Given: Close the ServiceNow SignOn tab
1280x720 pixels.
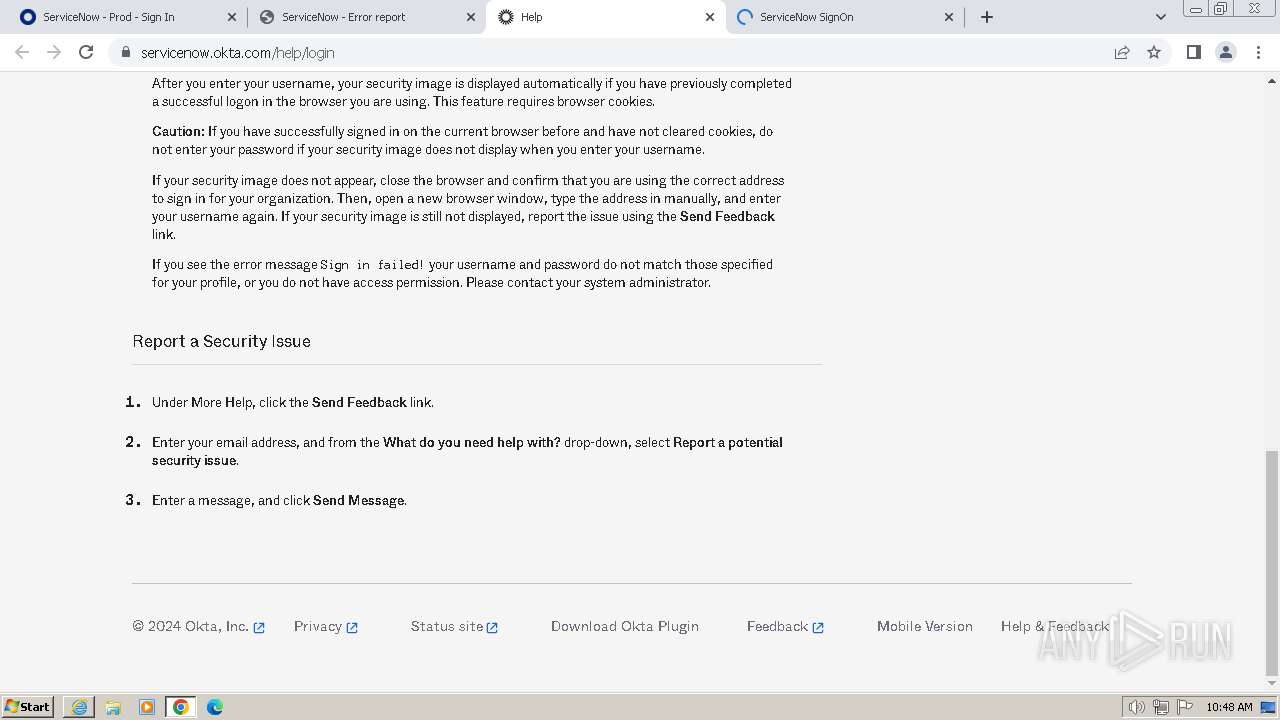Looking at the screenshot, I should pos(949,17).
